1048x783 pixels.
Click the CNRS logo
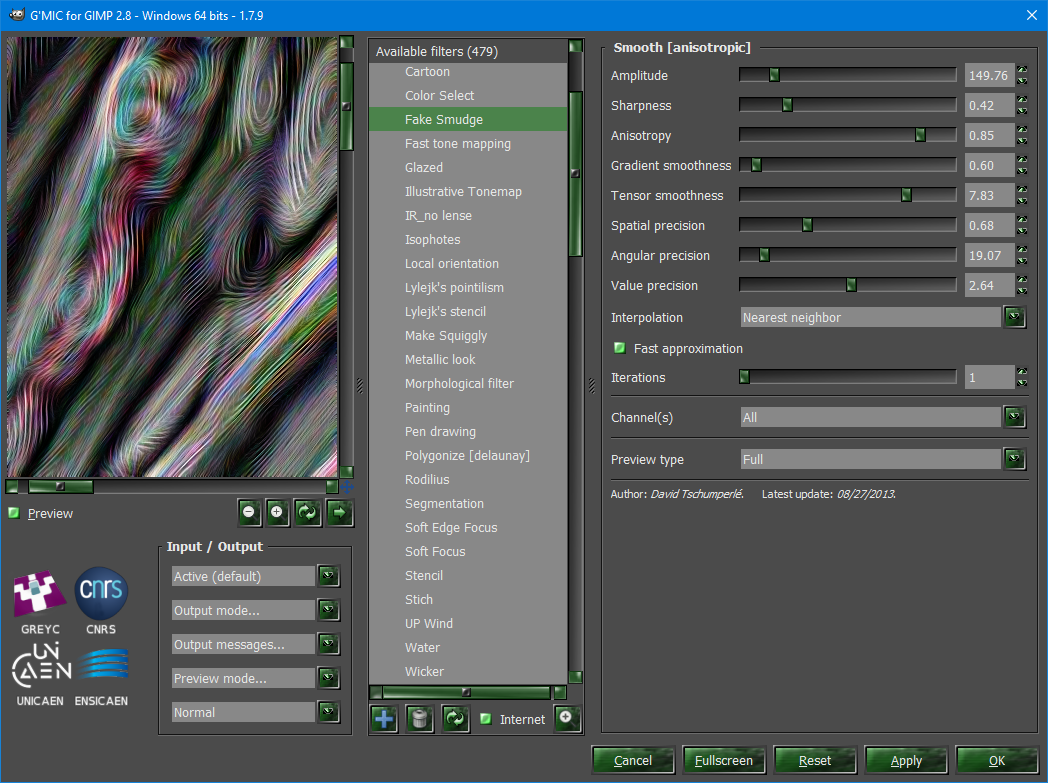[101, 602]
